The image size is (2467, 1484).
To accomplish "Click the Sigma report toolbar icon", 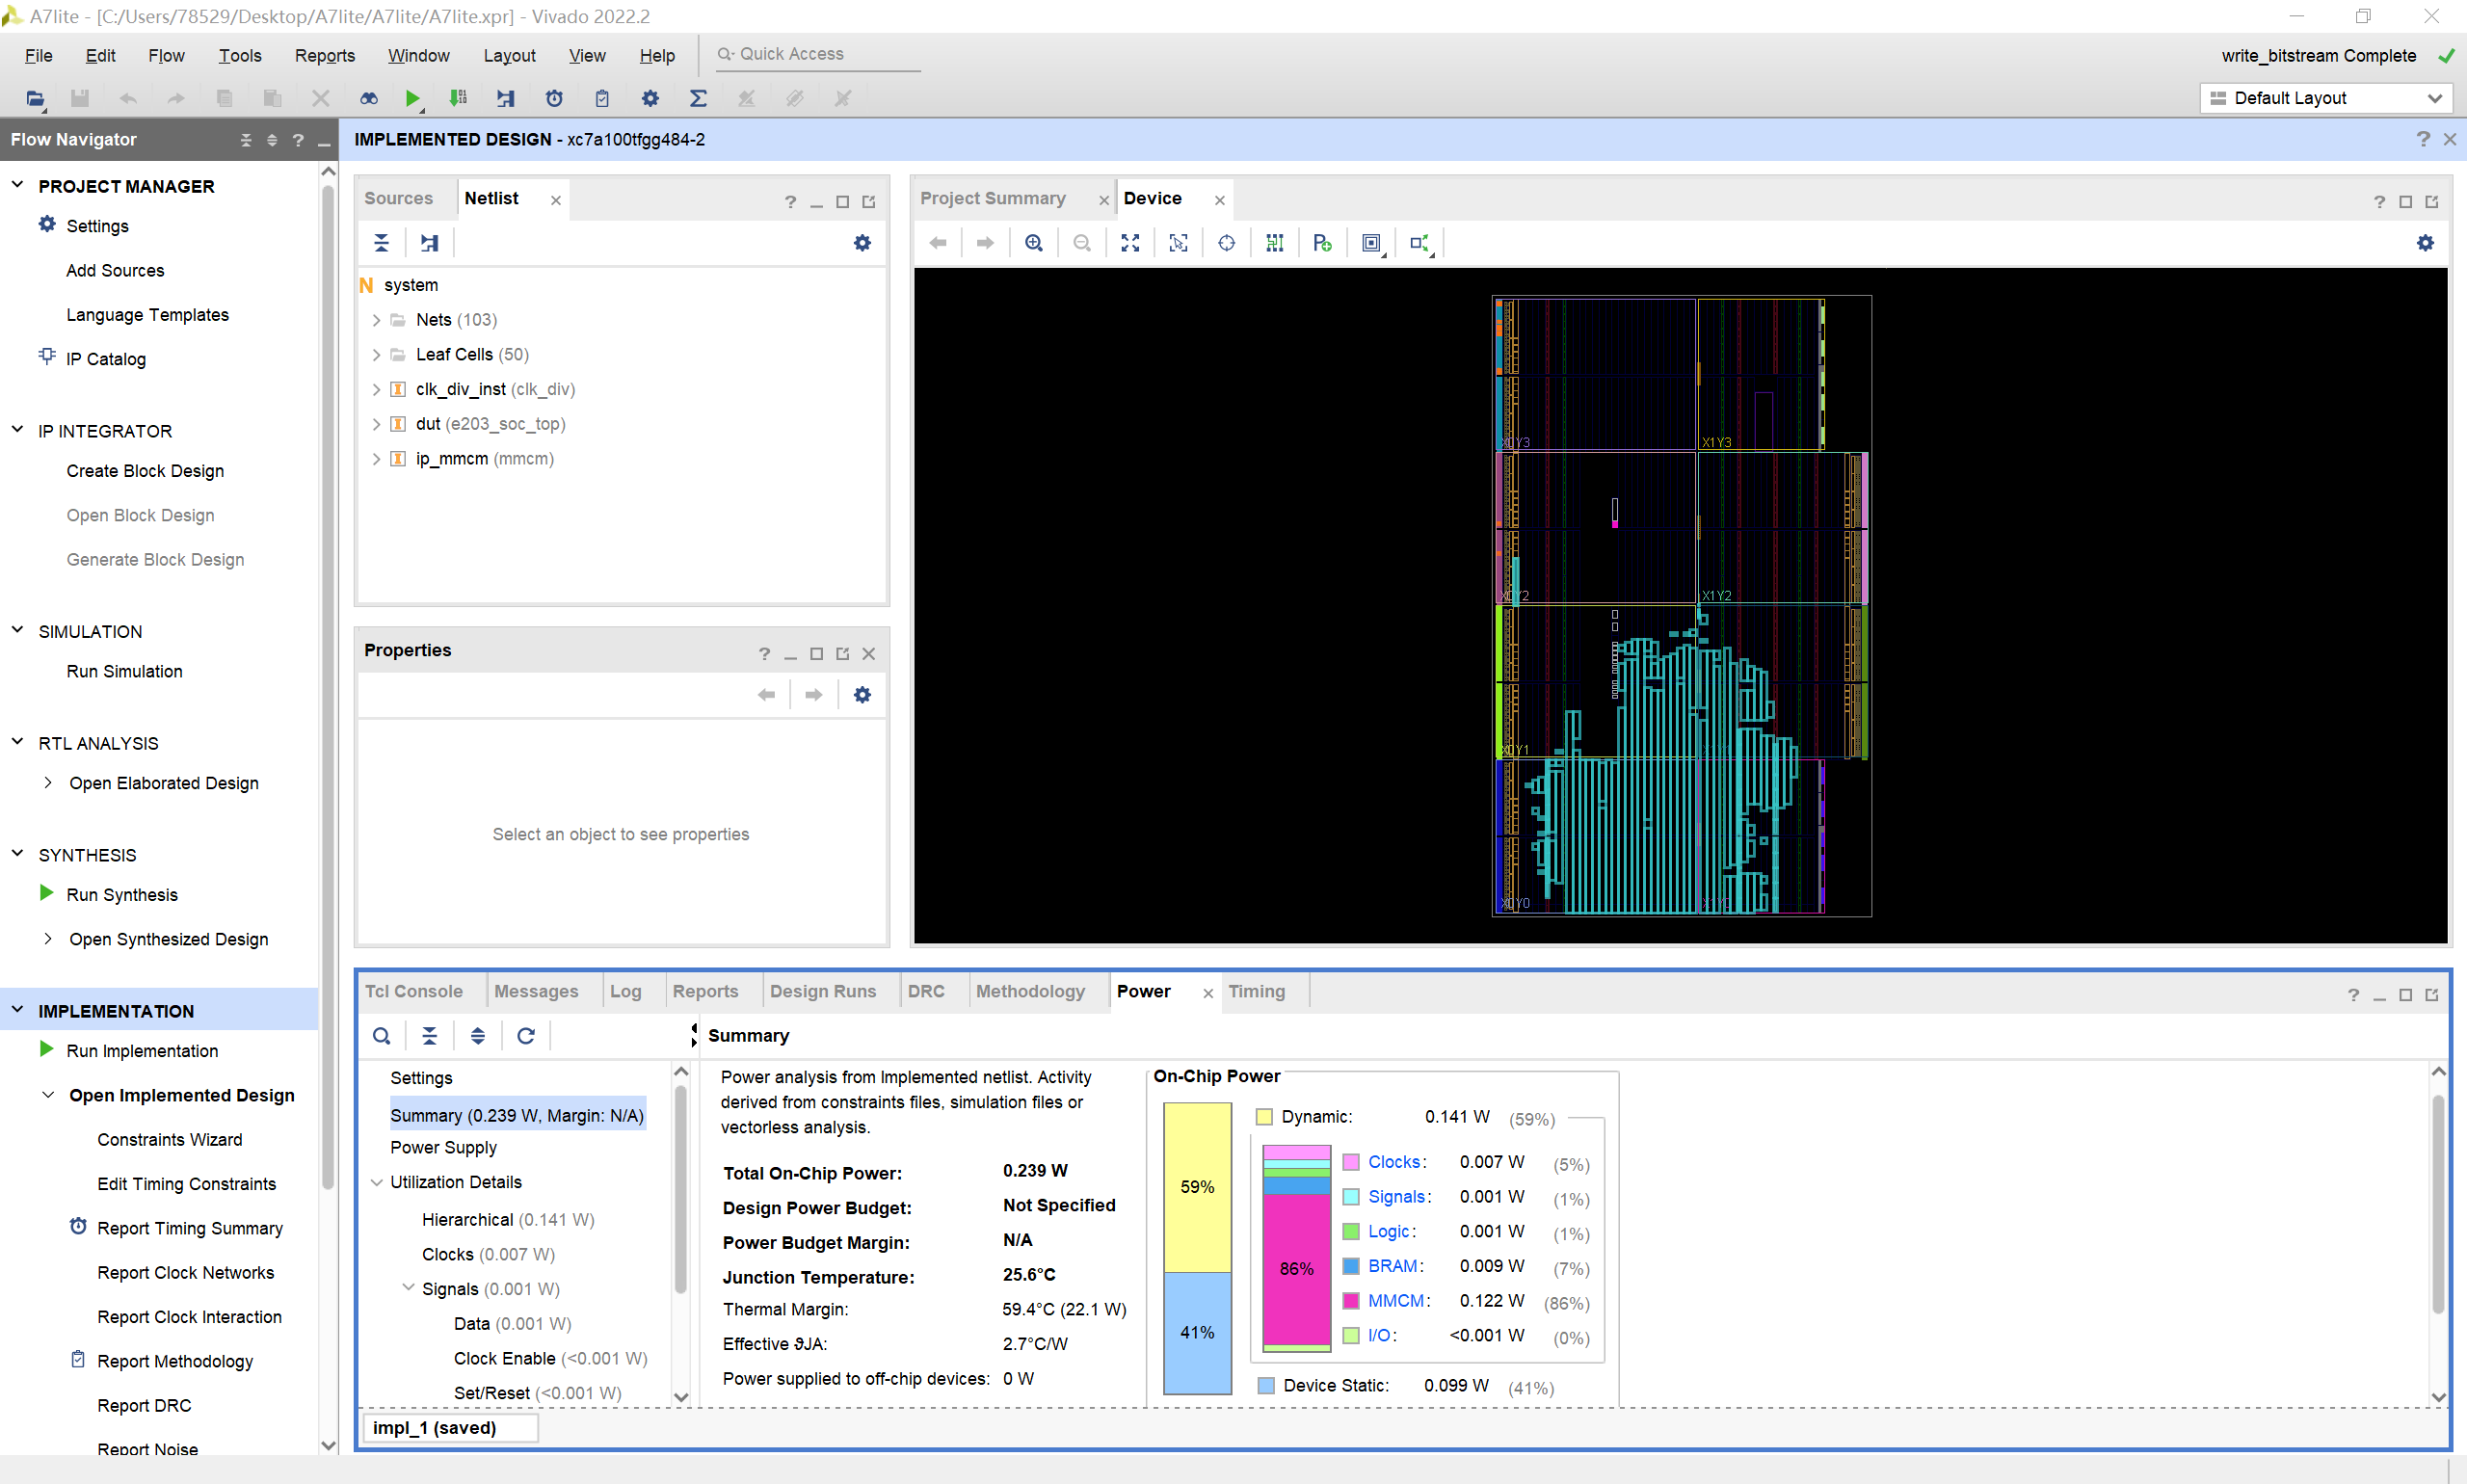I will 698,98.
